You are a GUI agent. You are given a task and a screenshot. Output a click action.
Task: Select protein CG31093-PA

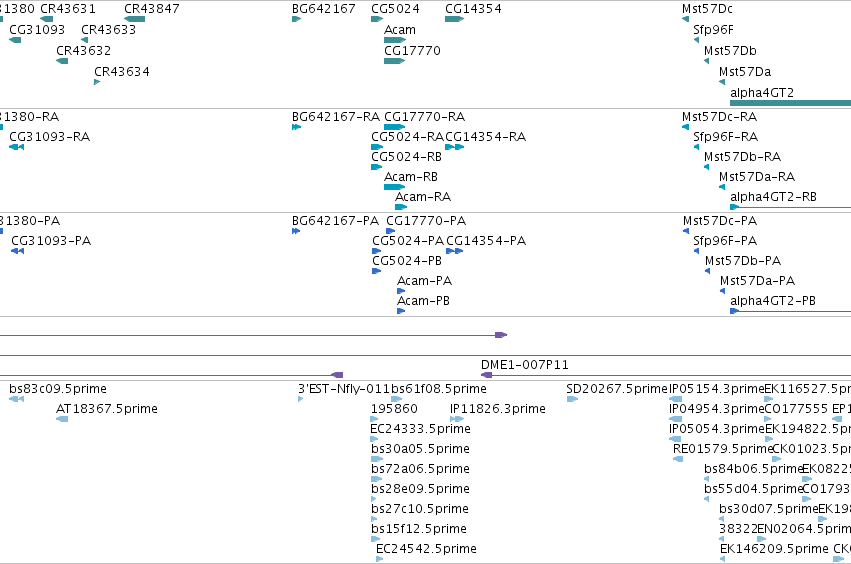[51, 241]
